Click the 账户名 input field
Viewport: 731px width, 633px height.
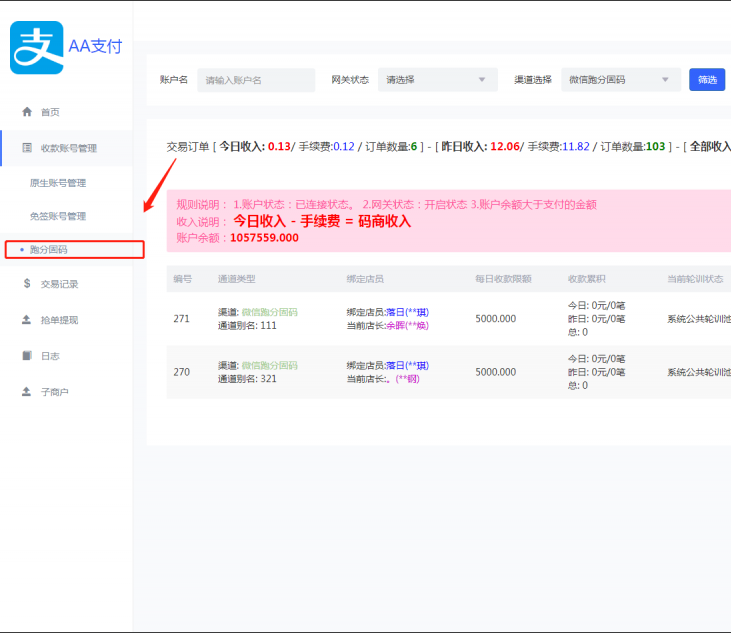pos(255,80)
